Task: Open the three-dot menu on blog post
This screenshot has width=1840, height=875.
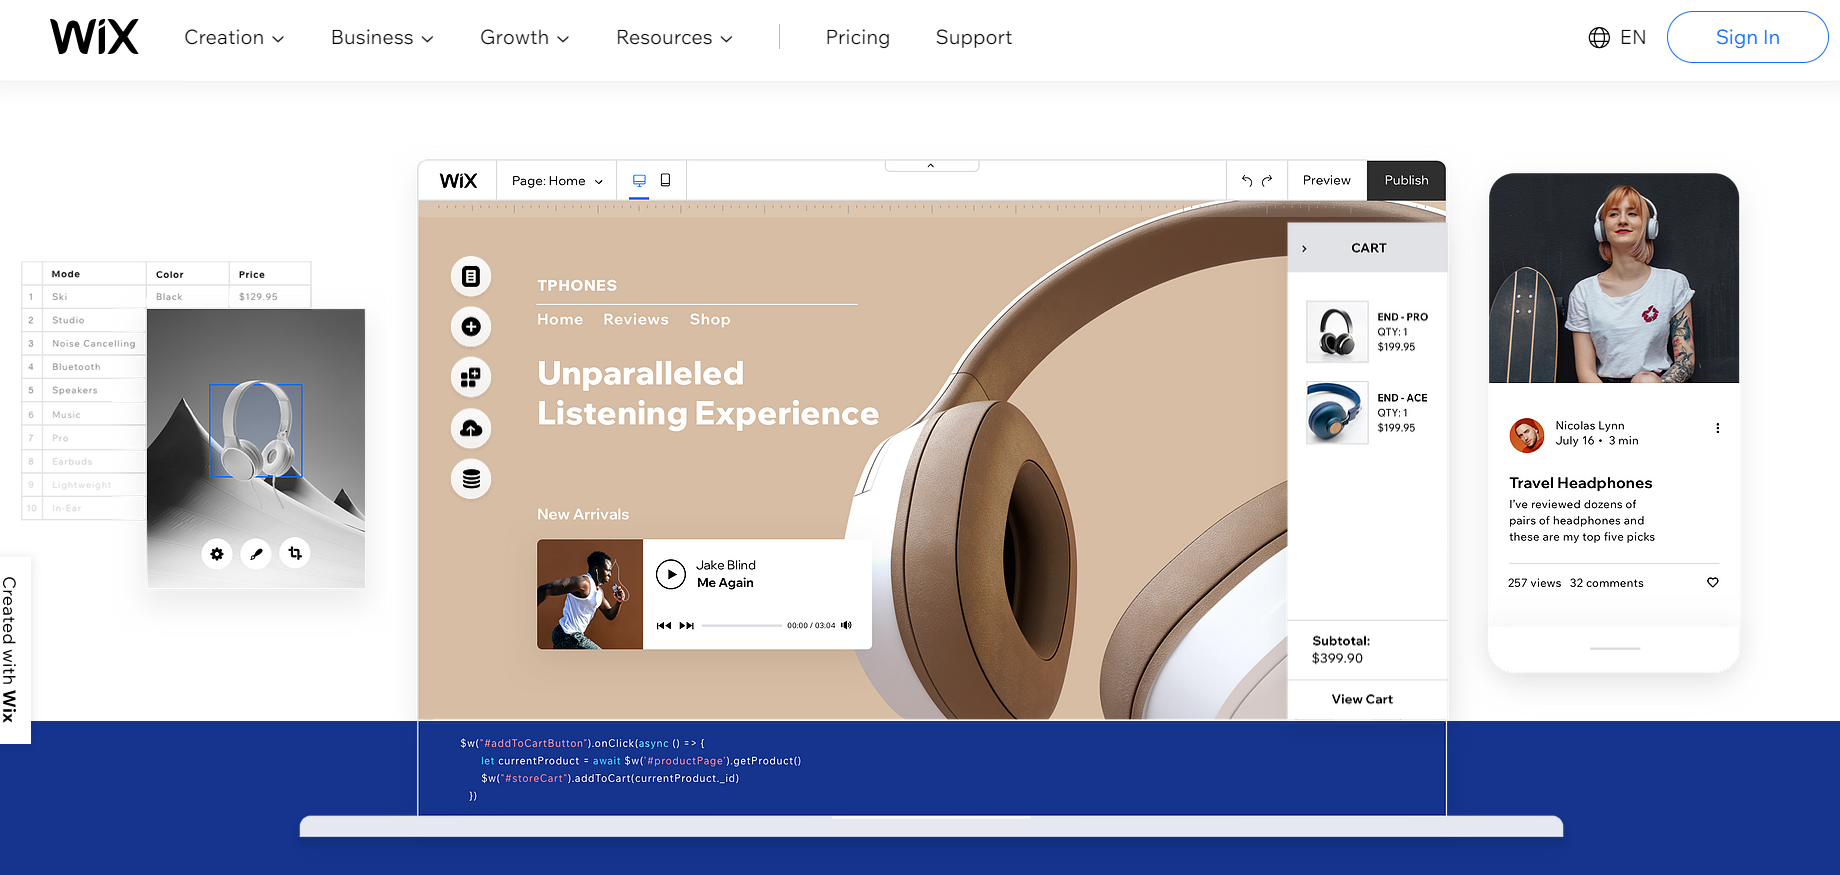Action: [x=1718, y=428]
